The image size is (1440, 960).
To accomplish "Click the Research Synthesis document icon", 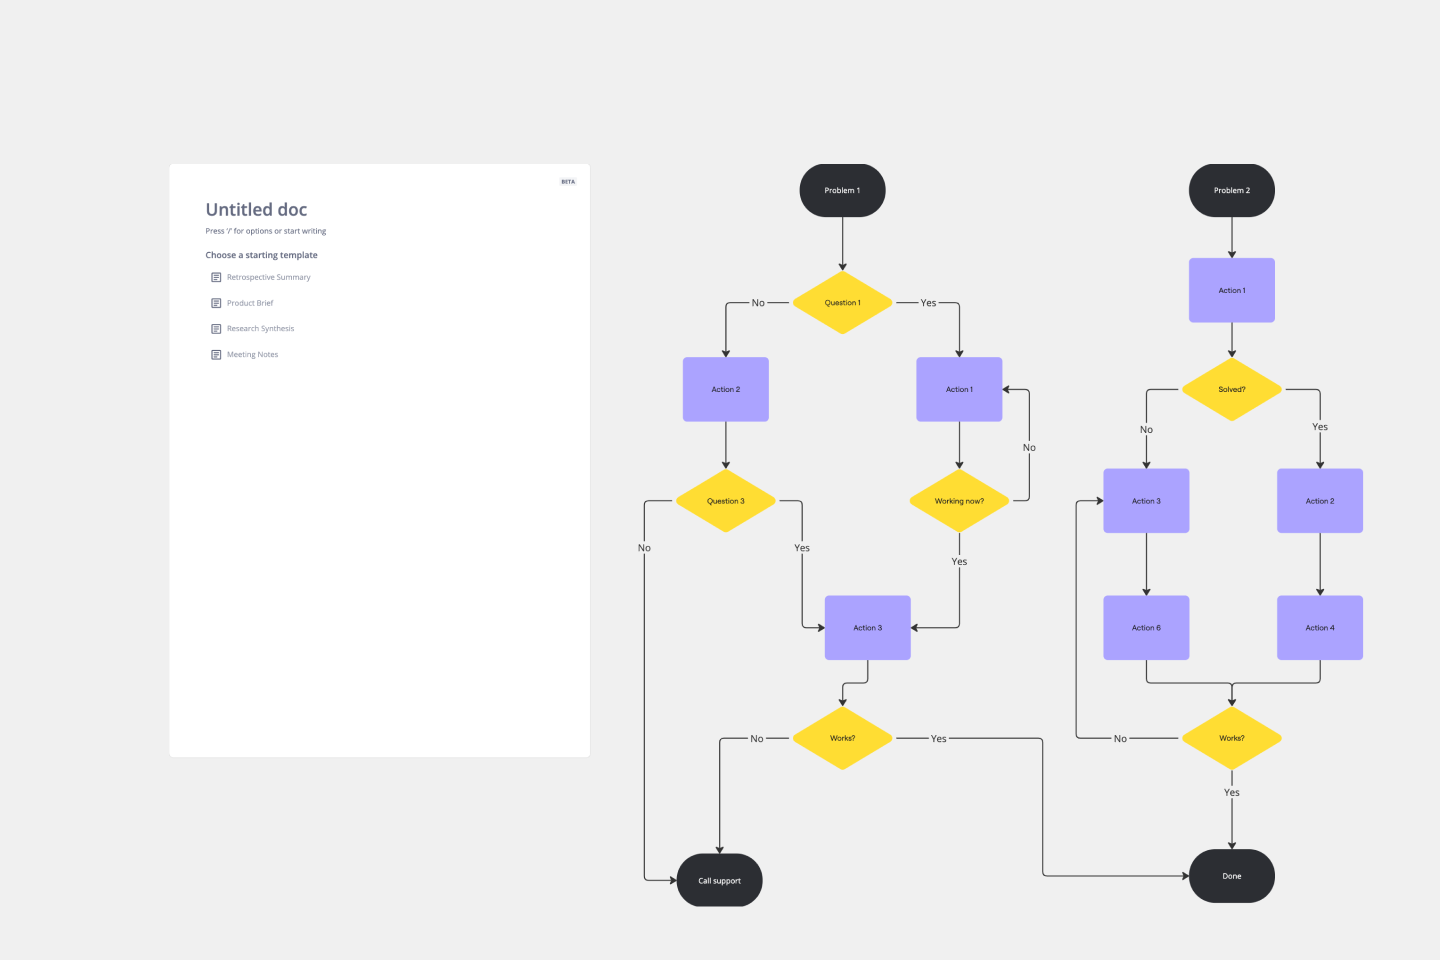I will pyautogui.click(x=217, y=328).
